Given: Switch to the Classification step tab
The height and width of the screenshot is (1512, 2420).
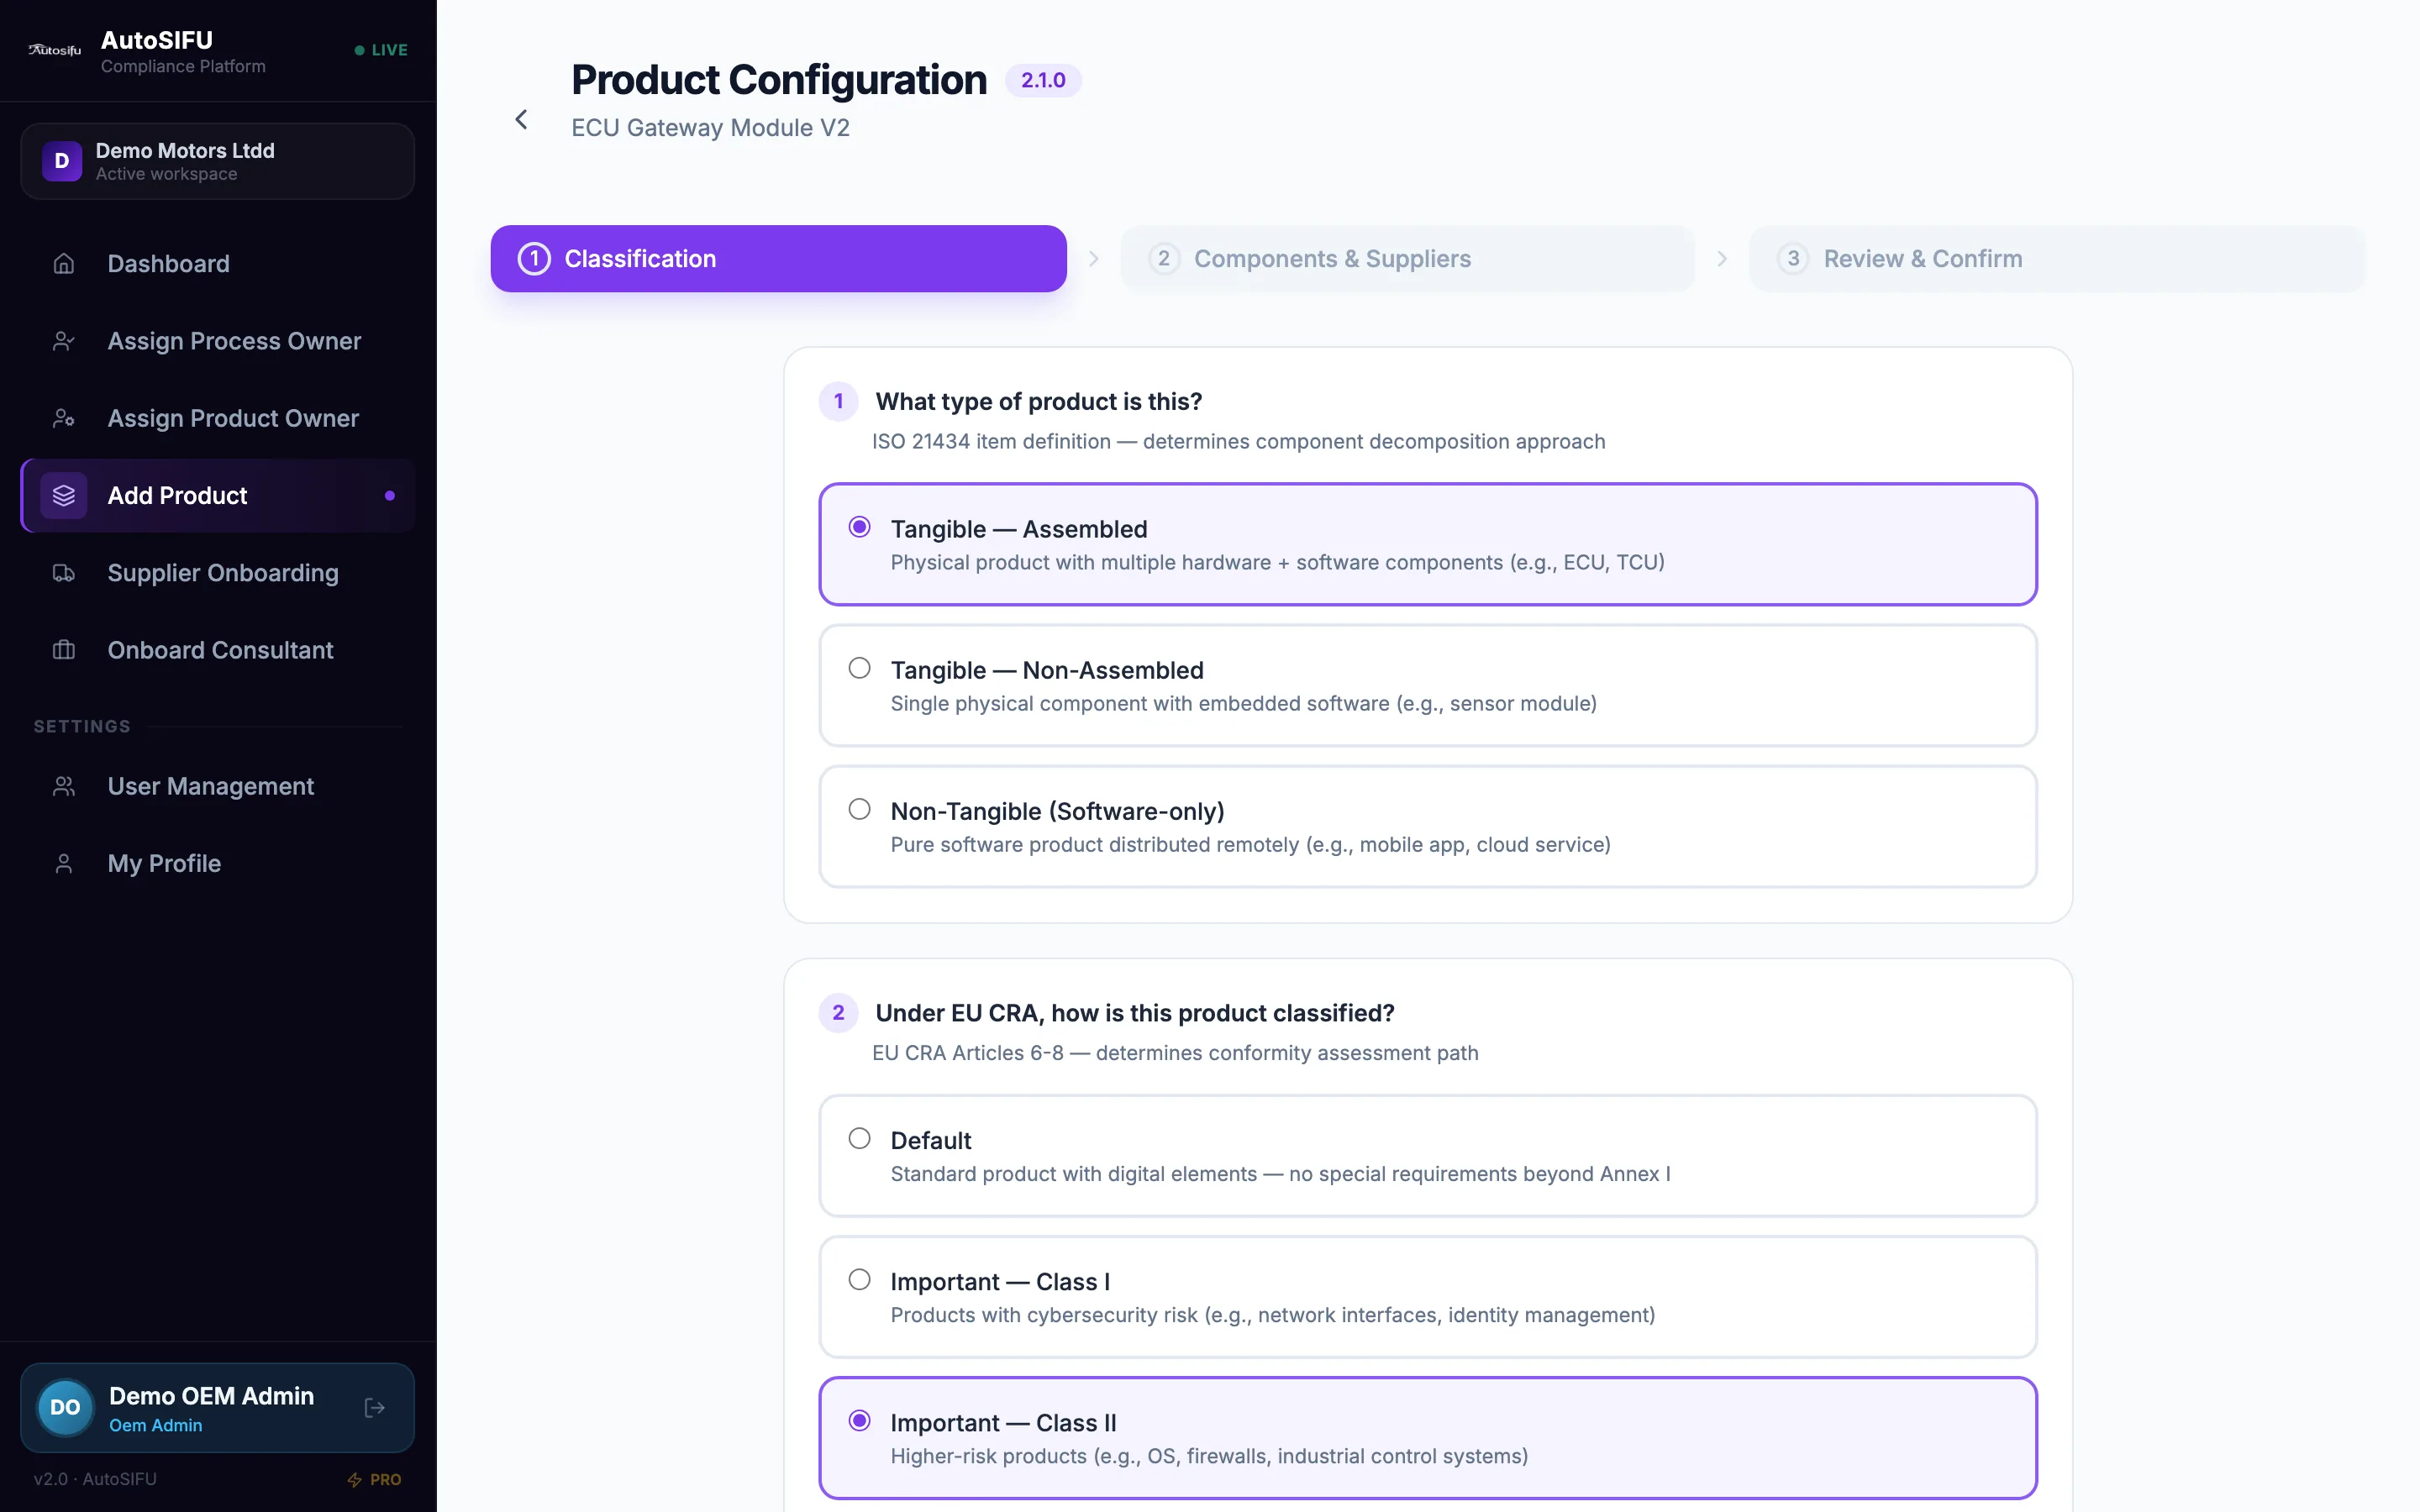Looking at the screenshot, I should (x=778, y=259).
